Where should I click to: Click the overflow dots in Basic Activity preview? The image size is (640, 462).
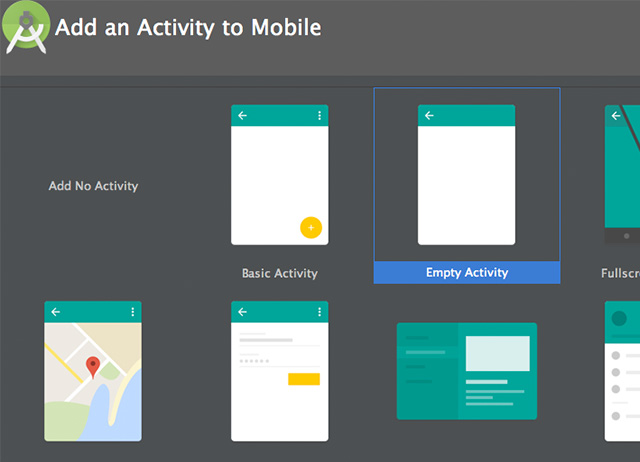point(320,116)
